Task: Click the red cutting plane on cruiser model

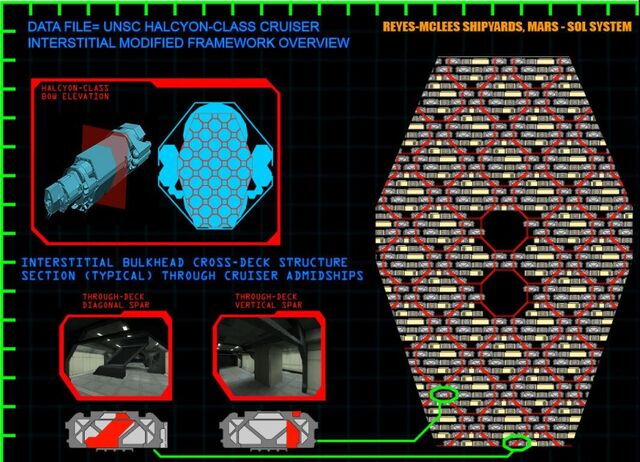Action: pos(105,167)
